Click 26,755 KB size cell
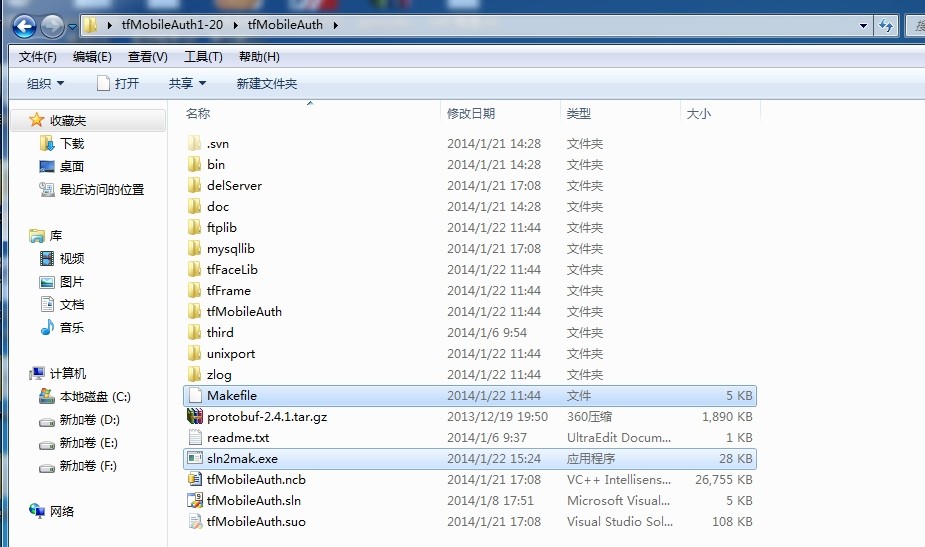 point(724,479)
